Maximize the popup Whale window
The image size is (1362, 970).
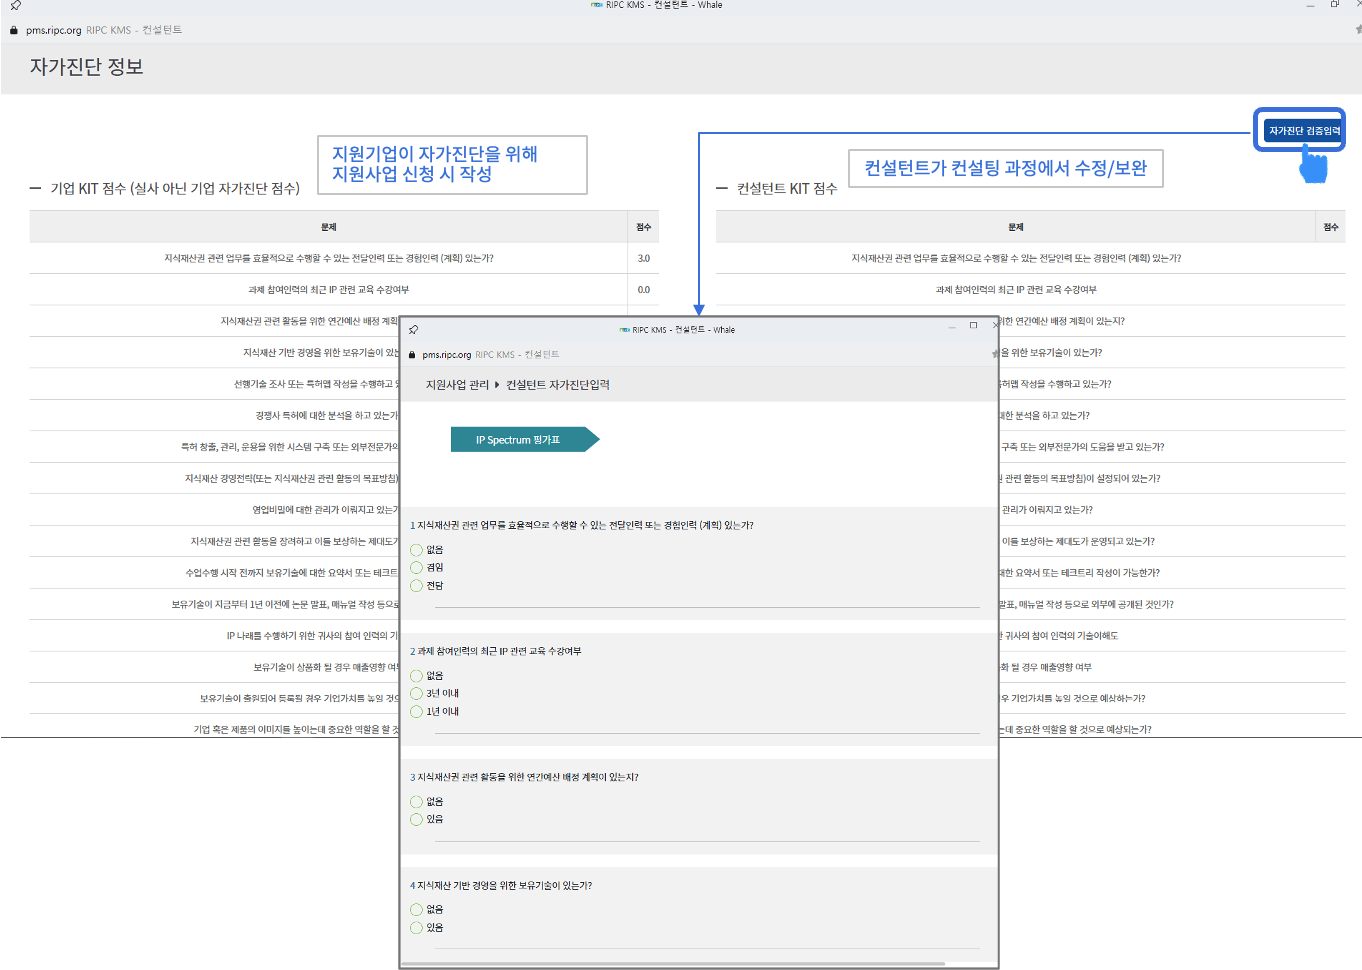tap(973, 326)
